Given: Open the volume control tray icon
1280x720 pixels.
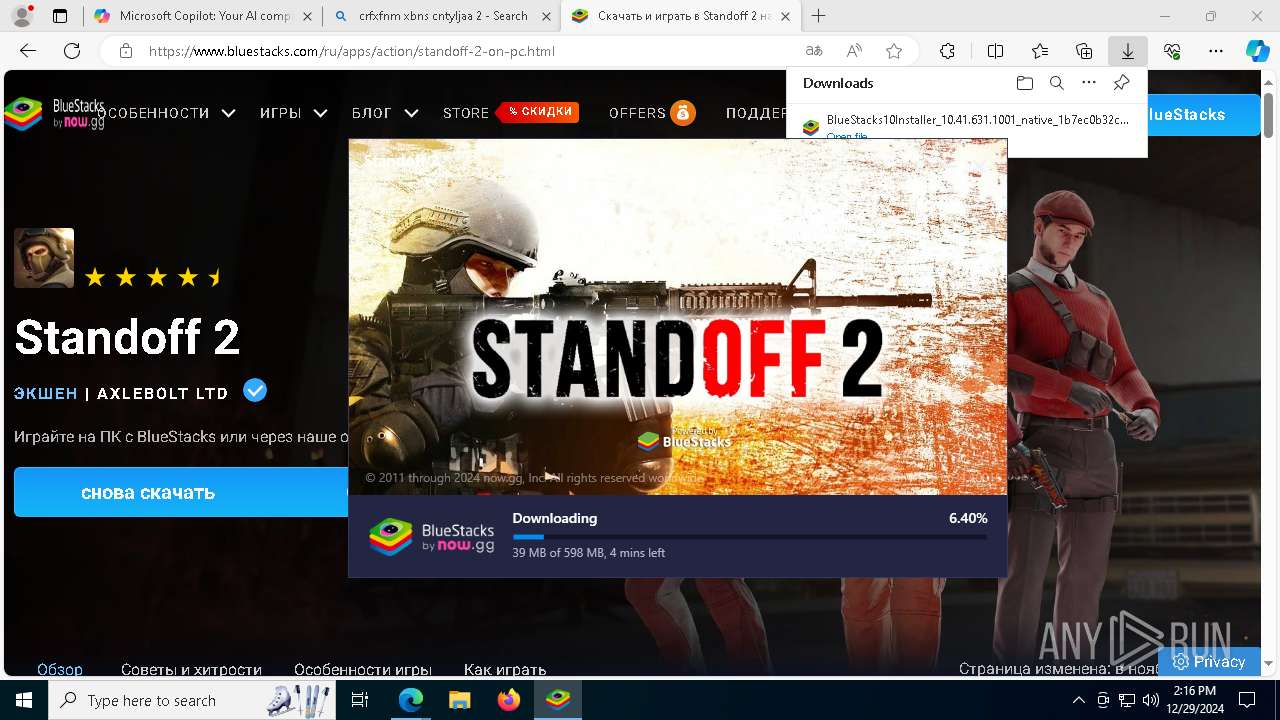Looking at the screenshot, I should pos(1151,700).
